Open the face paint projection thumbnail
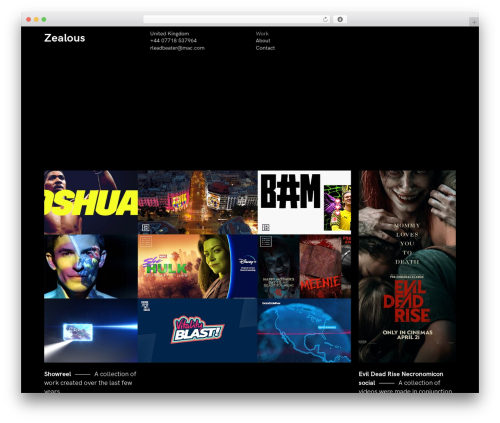 91,266
